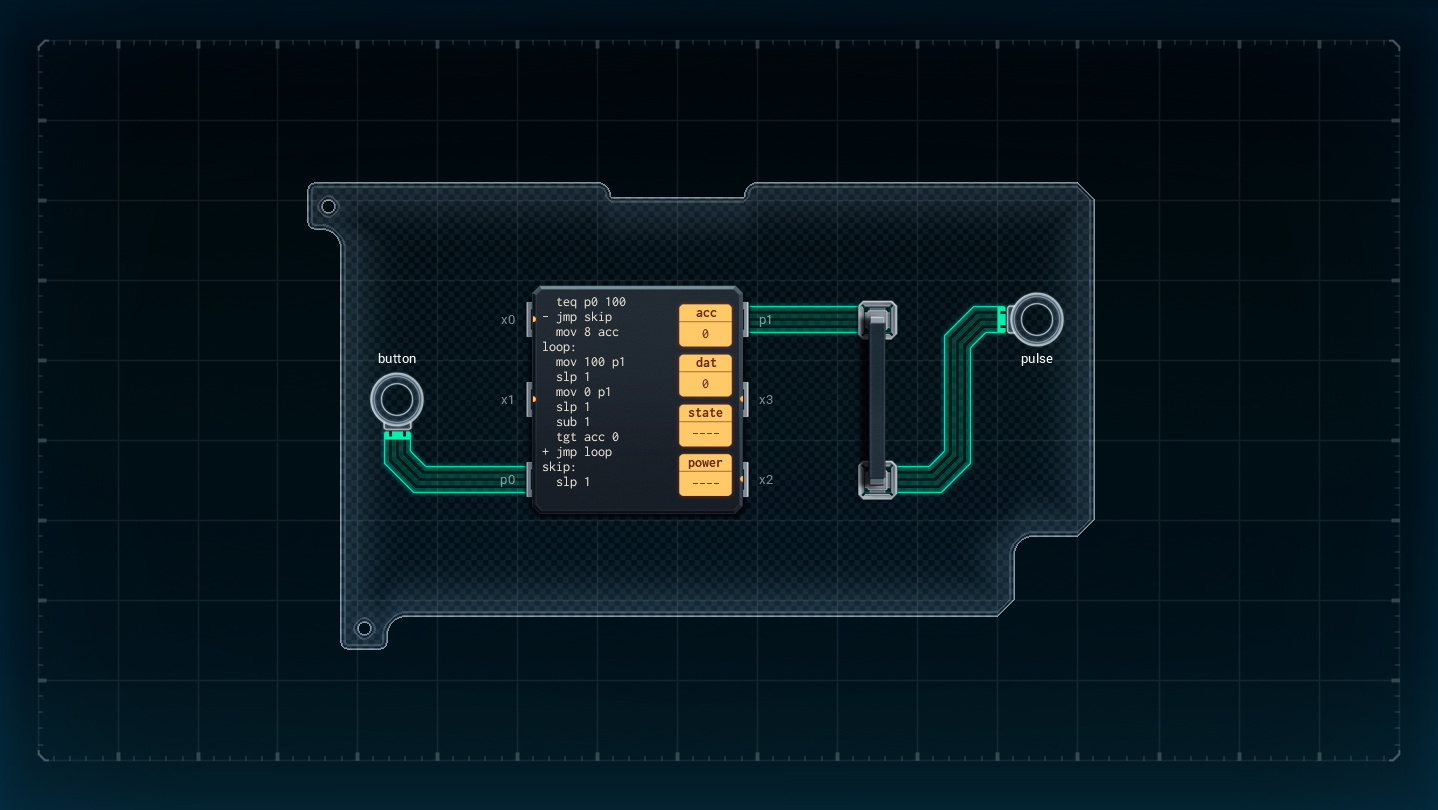Image resolution: width=1438 pixels, height=810 pixels.
Task: Select the top terminal of the bridge
Action: pos(877,320)
